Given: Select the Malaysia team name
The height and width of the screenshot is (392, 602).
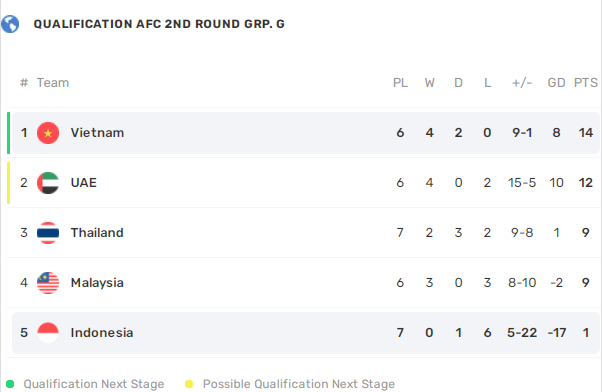Looking at the screenshot, I should tap(97, 283).
